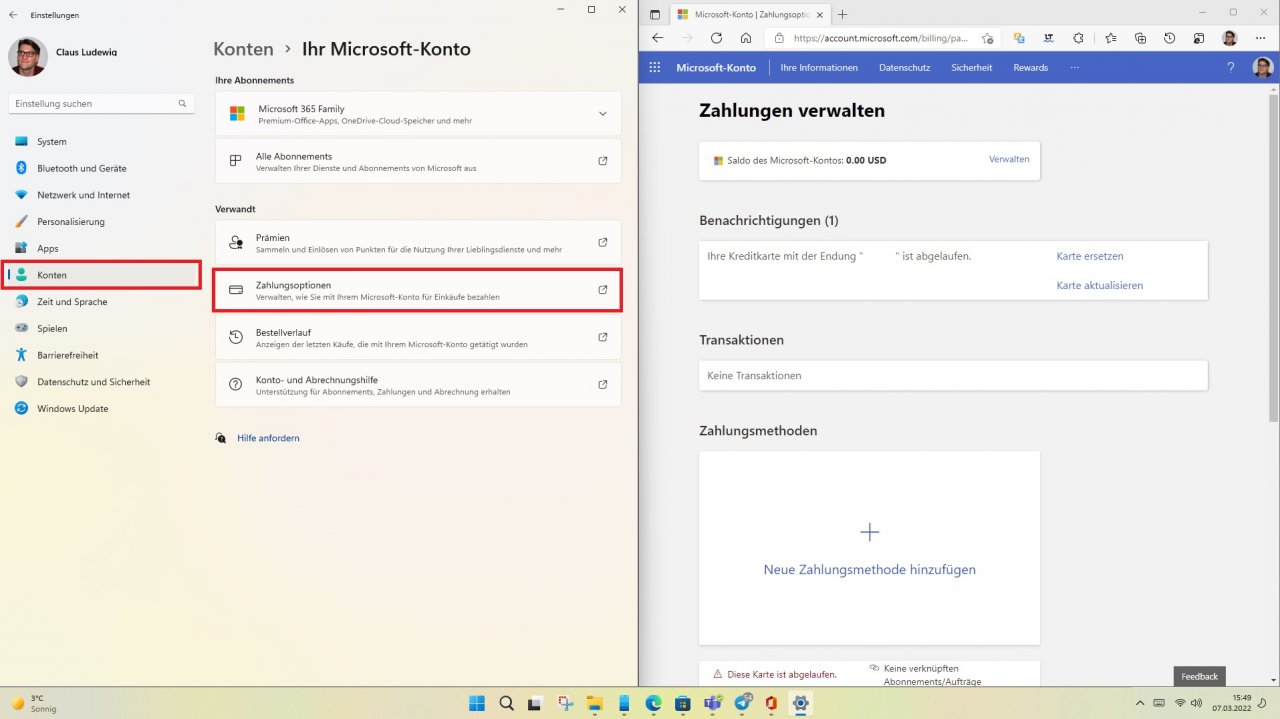Open Feedback button in browser page
The height and width of the screenshot is (719, 1280).
click(x=1199, y=676)
